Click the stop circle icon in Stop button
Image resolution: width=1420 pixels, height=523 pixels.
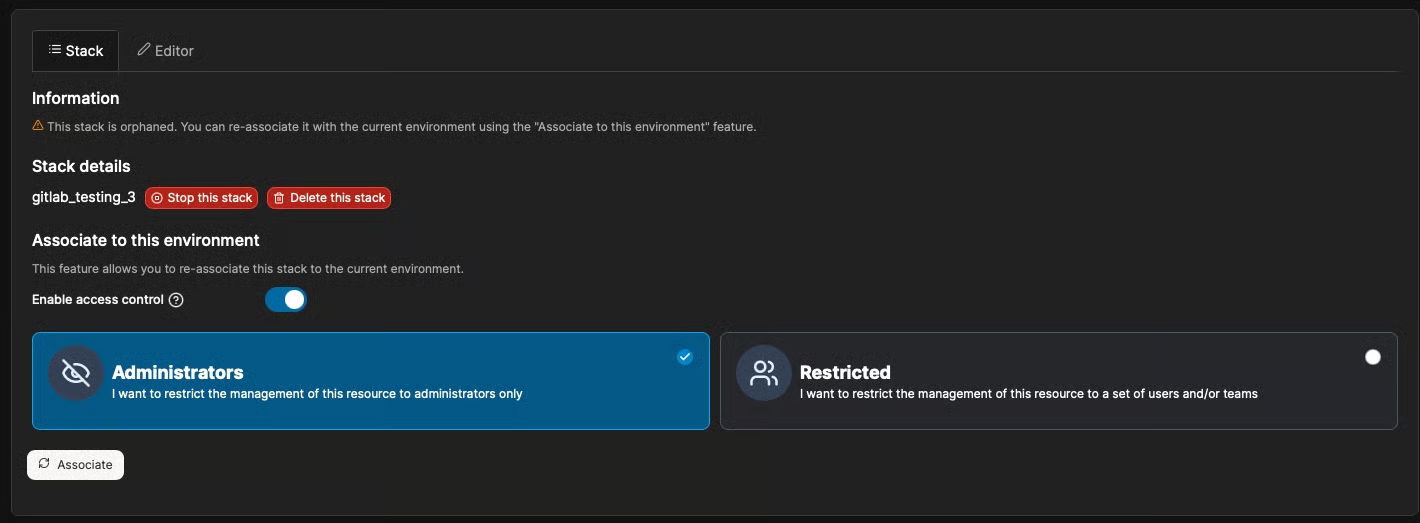[x=157, y=198]
